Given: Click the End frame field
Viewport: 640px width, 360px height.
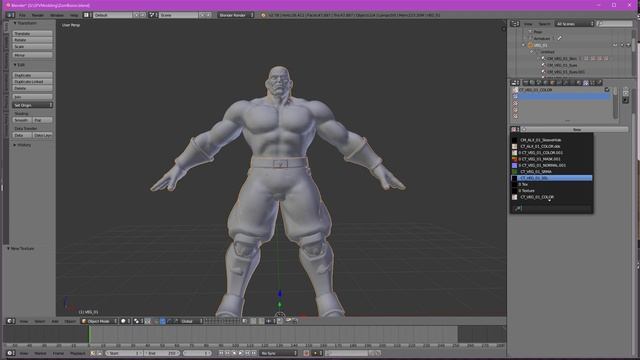Looking at the screenshot, I should click(x=162, y=353).
